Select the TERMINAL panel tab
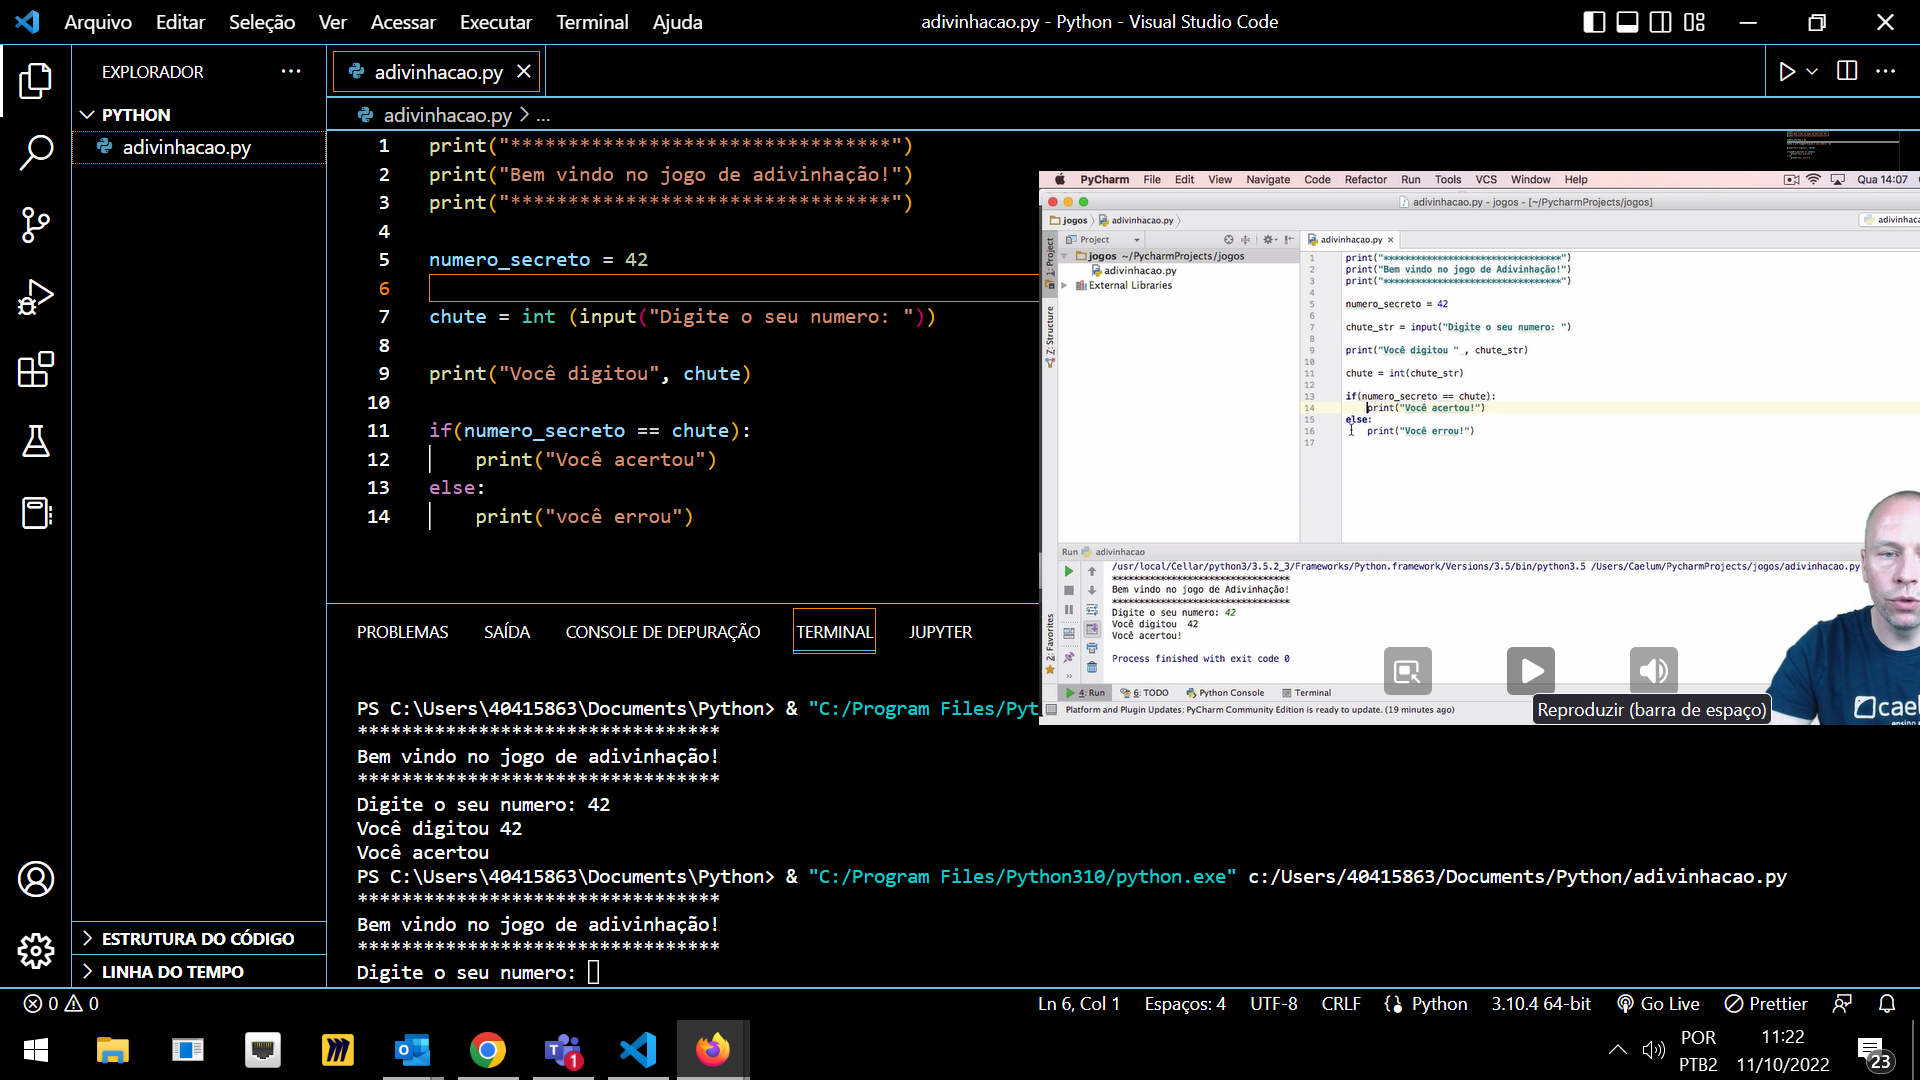1920x1080 pixels. [834, 632]
